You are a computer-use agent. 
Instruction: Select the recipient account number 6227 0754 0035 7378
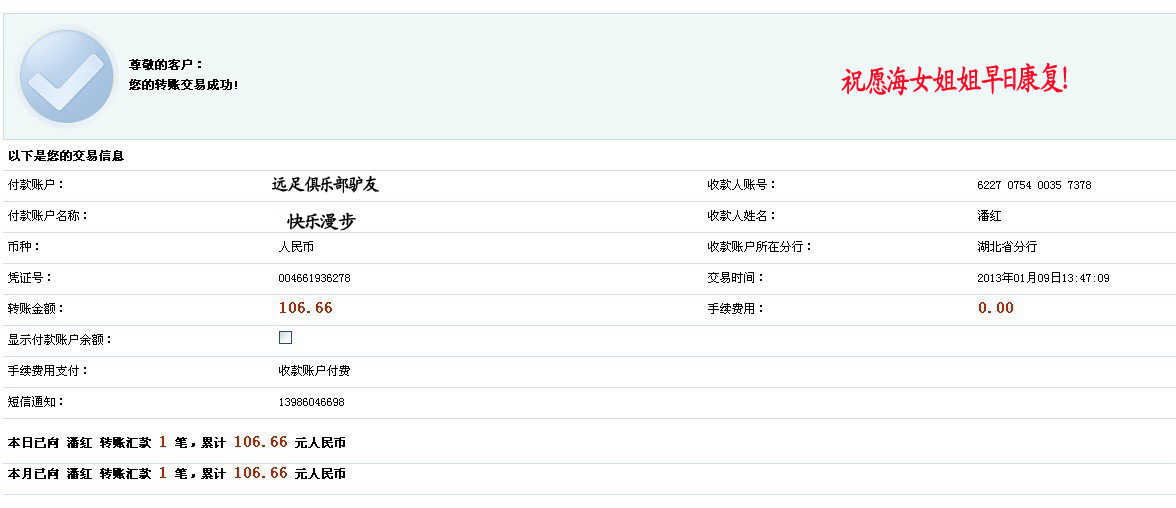(x=1034, y=185)
